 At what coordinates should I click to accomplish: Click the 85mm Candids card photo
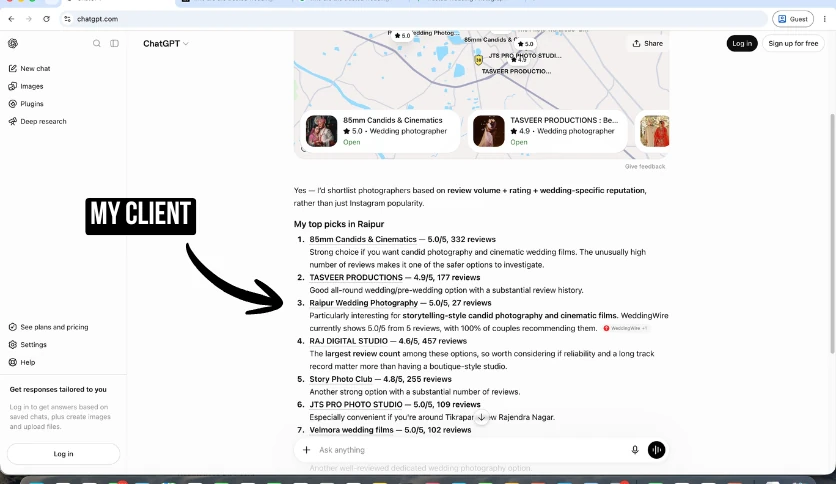pyautogui.click(x=321, y=131)
